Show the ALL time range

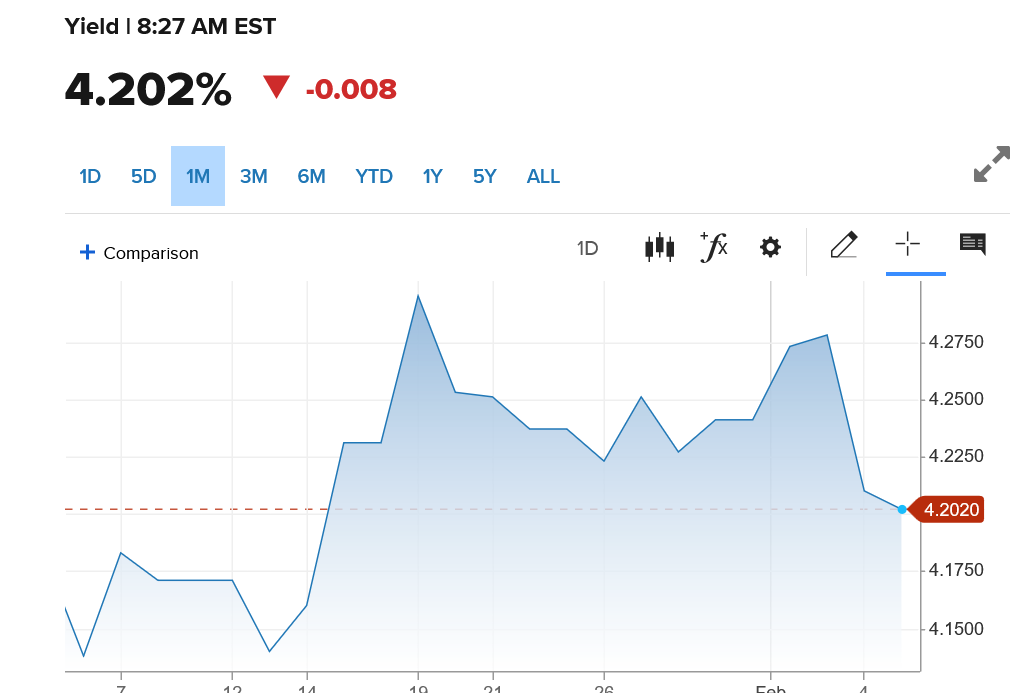[543, 177]
